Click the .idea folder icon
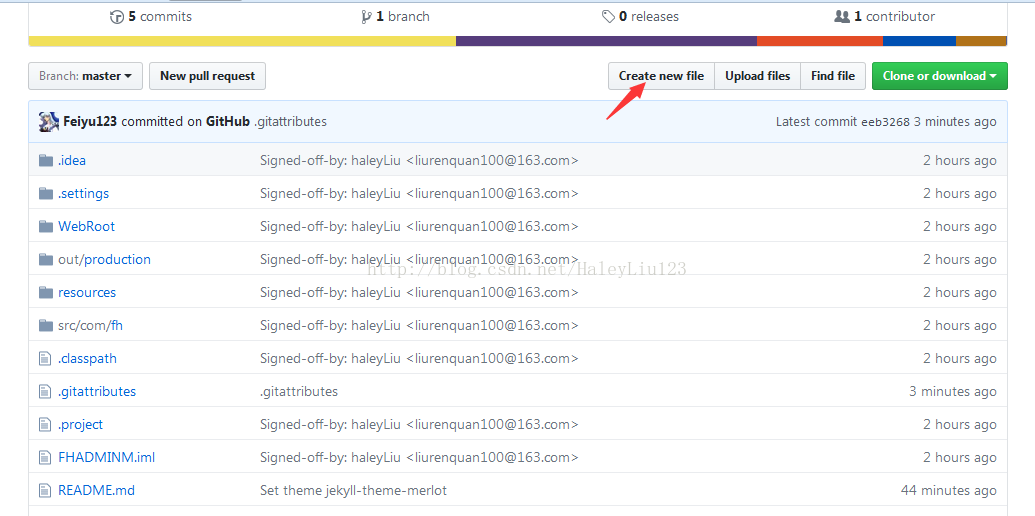The height and width of the screenshot is (516, 1035). (46, 160)
